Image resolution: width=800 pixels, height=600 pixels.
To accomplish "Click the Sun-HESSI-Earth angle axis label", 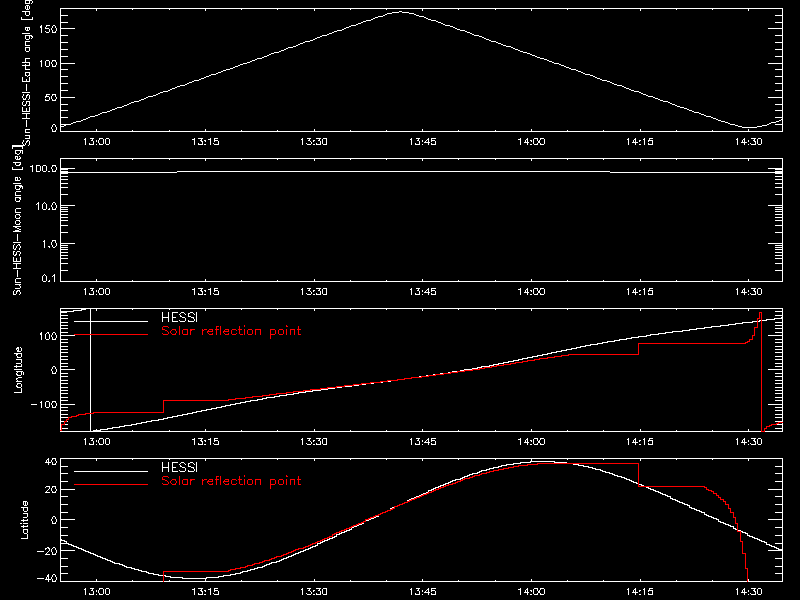I will [27, 71].
